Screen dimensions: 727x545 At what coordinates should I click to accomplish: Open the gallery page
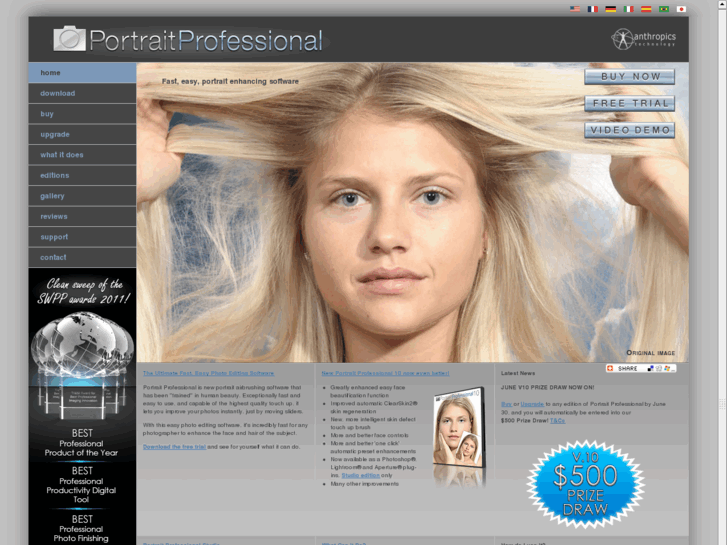(82, 196)
